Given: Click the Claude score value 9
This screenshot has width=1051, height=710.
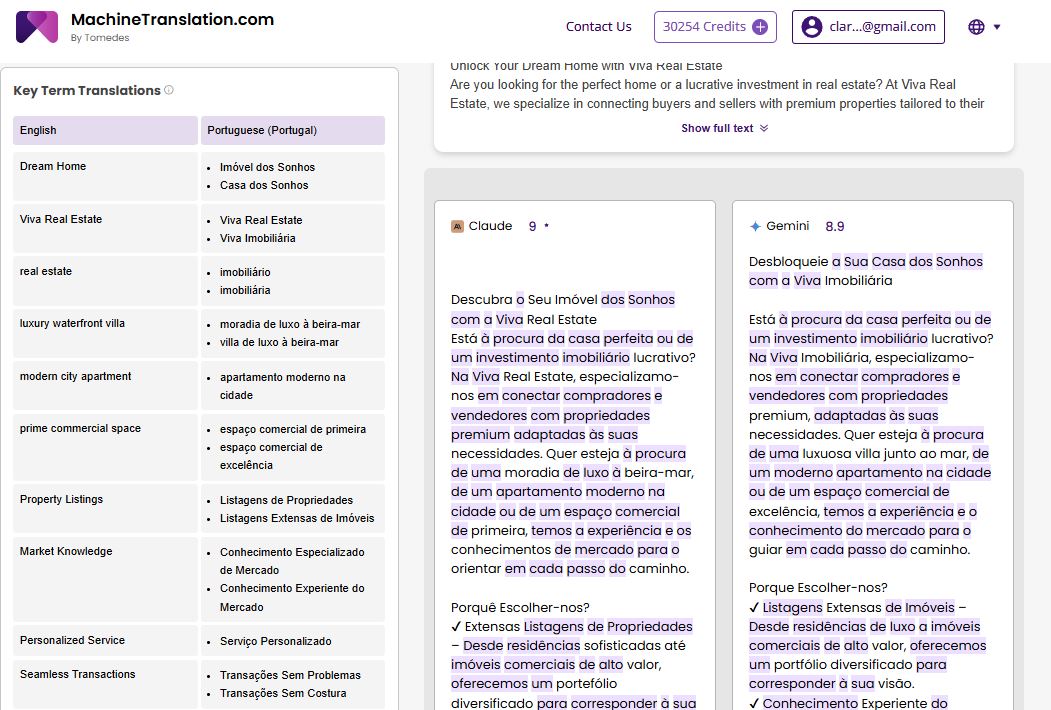Looking at the screenshot, I should pyautogui.click(x=532, y=226).
